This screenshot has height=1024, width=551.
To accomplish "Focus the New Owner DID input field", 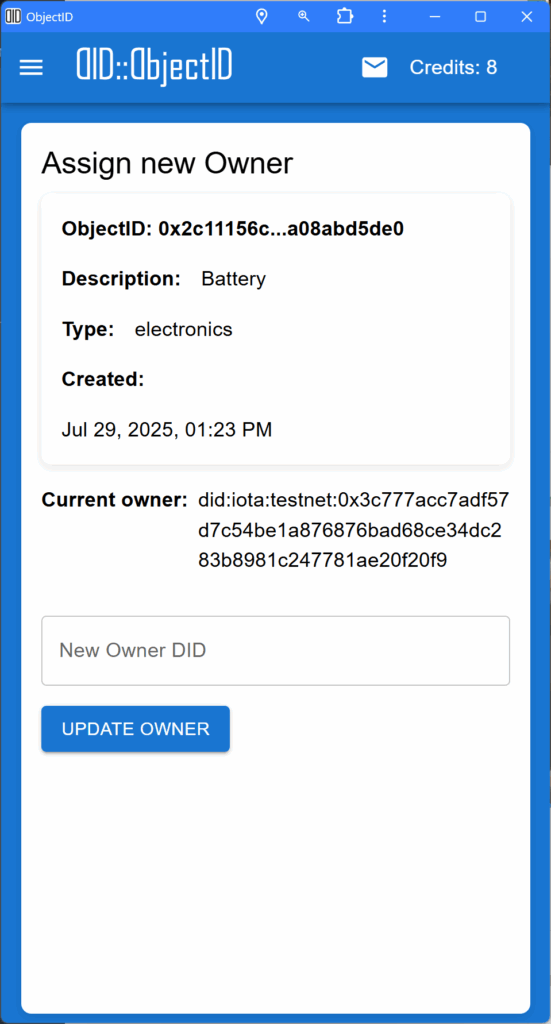I will coord(276,650).
